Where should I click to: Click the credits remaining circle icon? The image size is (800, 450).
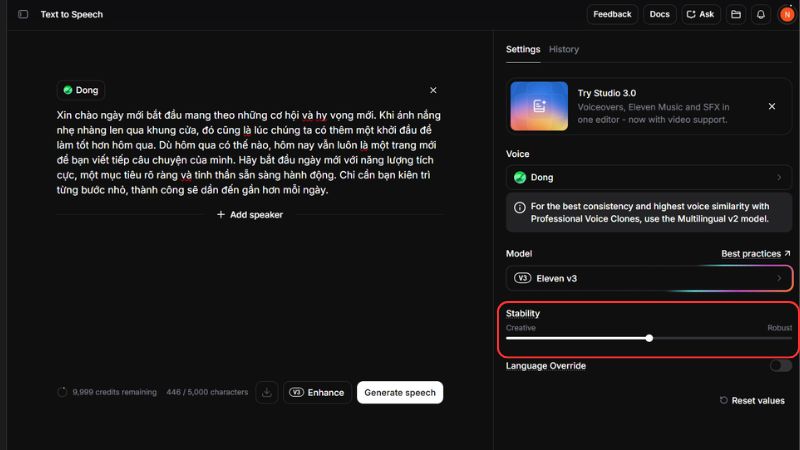pyautogui.click(x=62, y=392)
